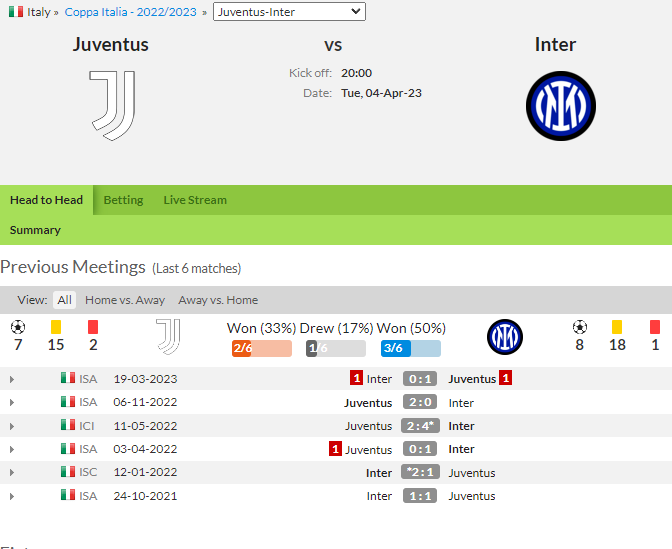This screenshot has width=672, height=549.
Task: Click the large Juventus club logo
Action: (111, 105)
